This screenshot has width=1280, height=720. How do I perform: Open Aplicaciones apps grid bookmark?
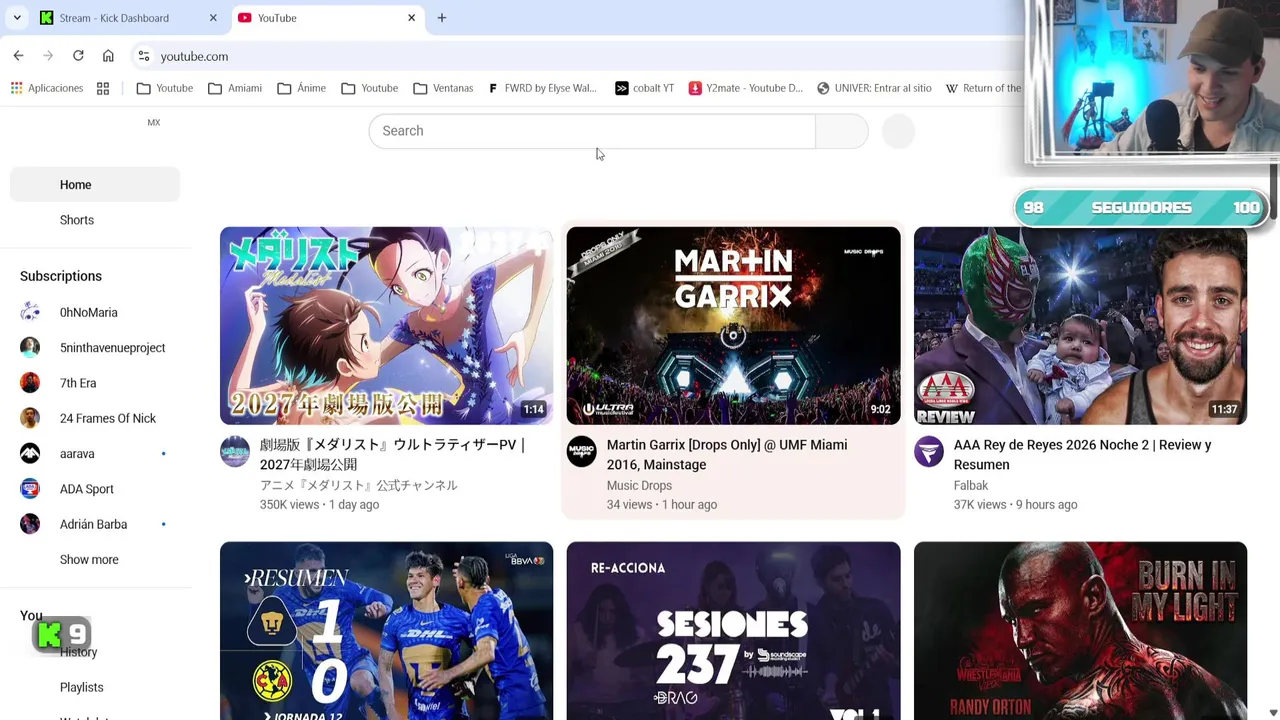(47, 88)
